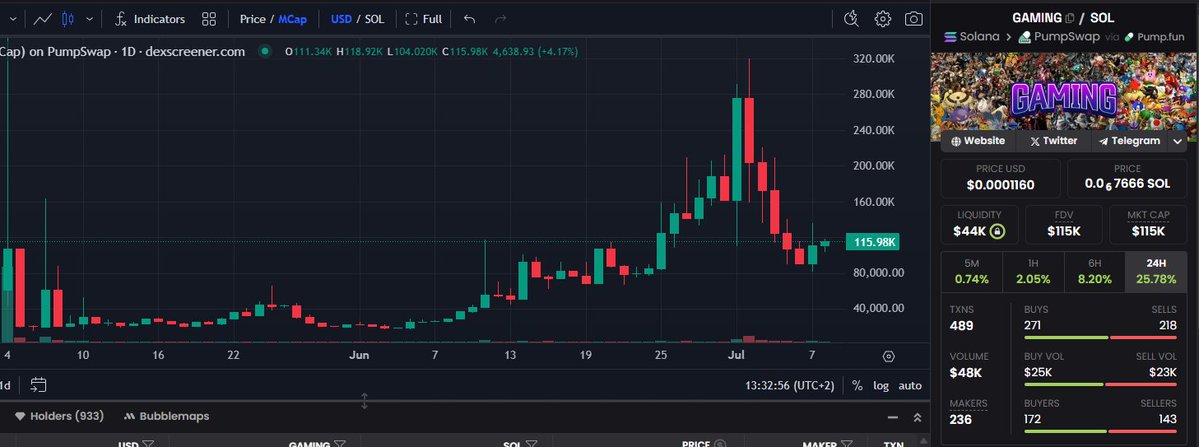Redo the chart action

(501, 19)
